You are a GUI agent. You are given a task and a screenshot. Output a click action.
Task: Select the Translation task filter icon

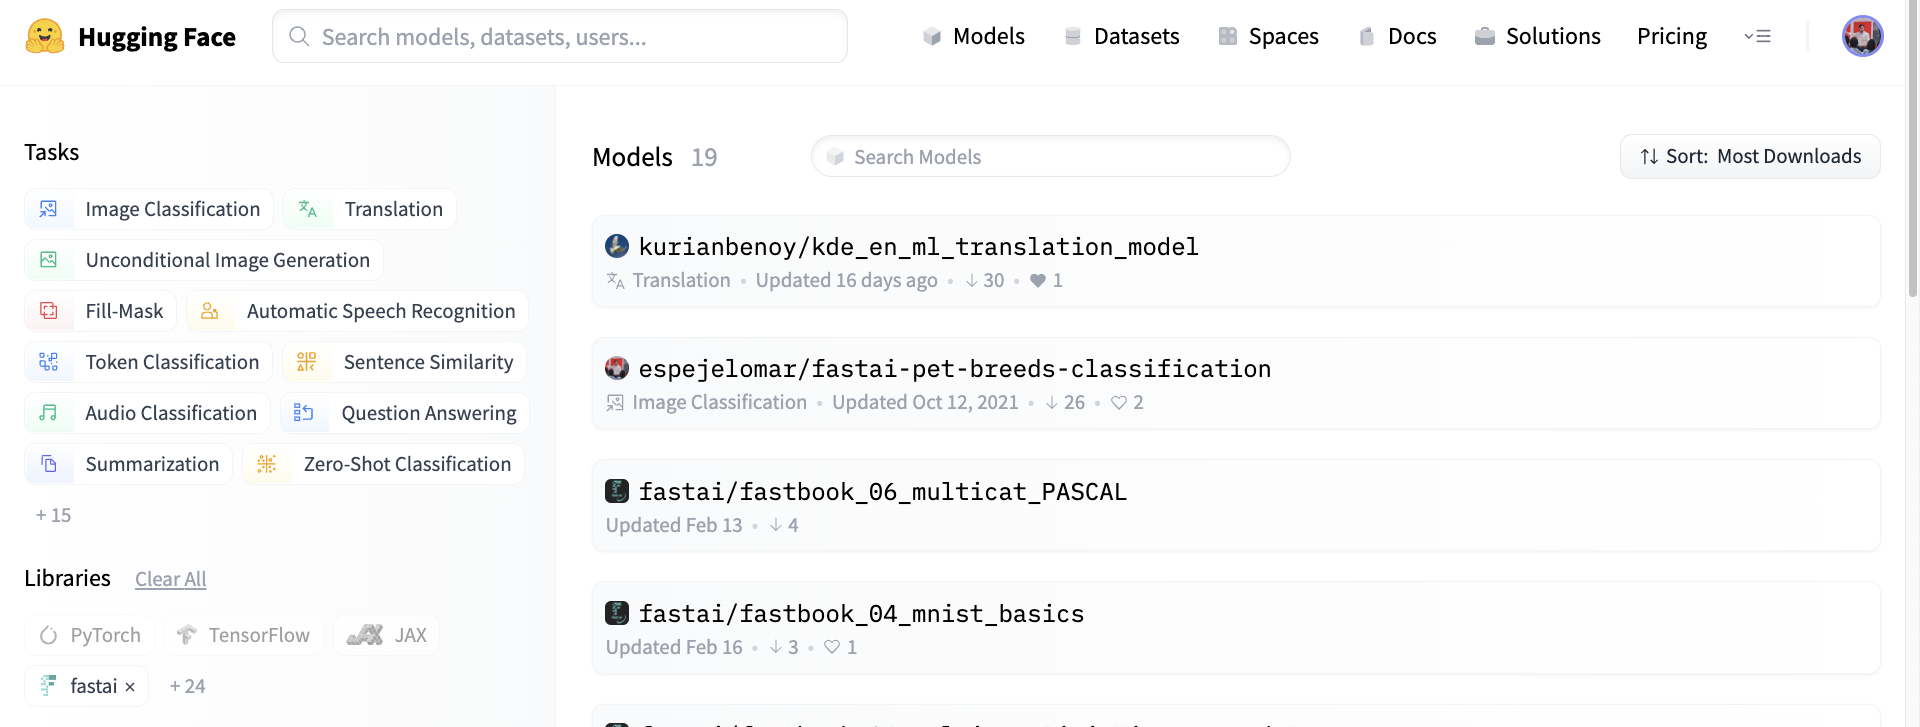[307, 209]
